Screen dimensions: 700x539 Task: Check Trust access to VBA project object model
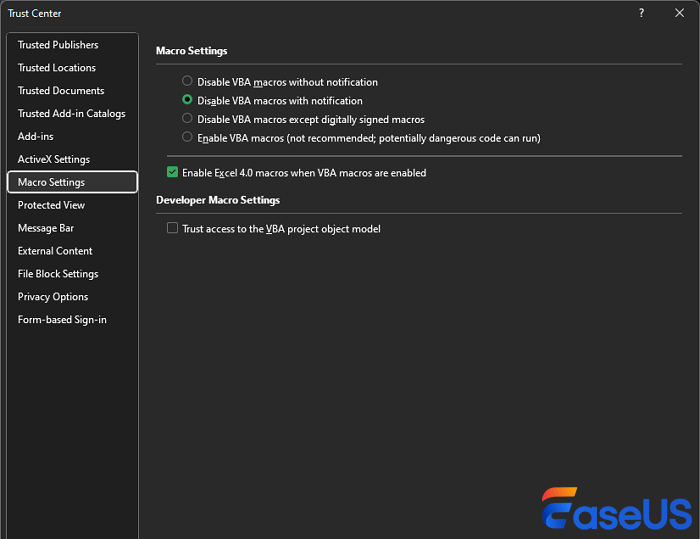tap(173, 229)
